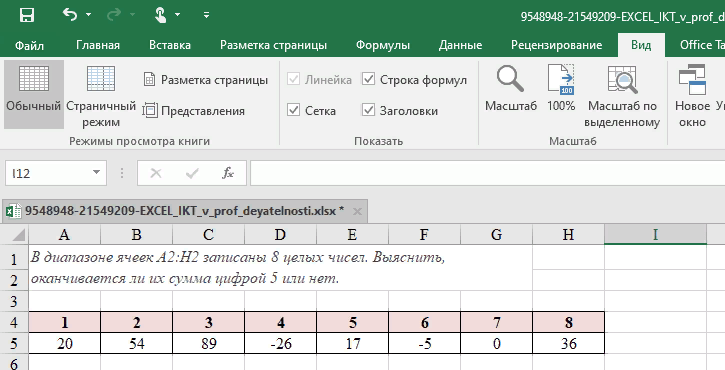Toggle the Заголовки headings checkbox
725x370 pixels.
[x=369, y=110]
